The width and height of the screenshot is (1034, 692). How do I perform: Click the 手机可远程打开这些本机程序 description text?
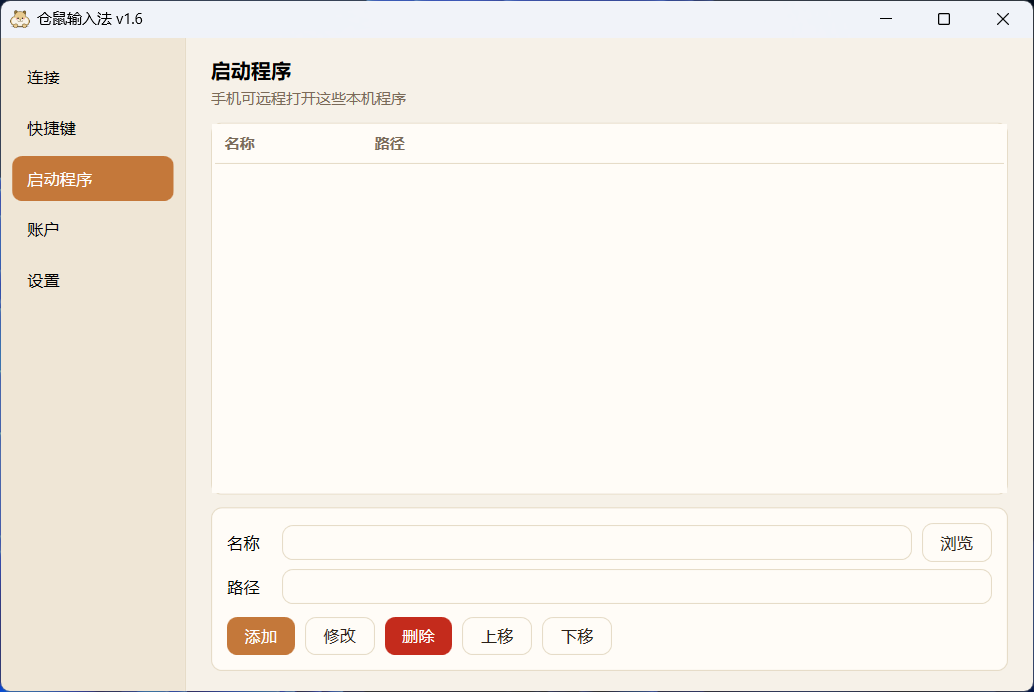309,99
